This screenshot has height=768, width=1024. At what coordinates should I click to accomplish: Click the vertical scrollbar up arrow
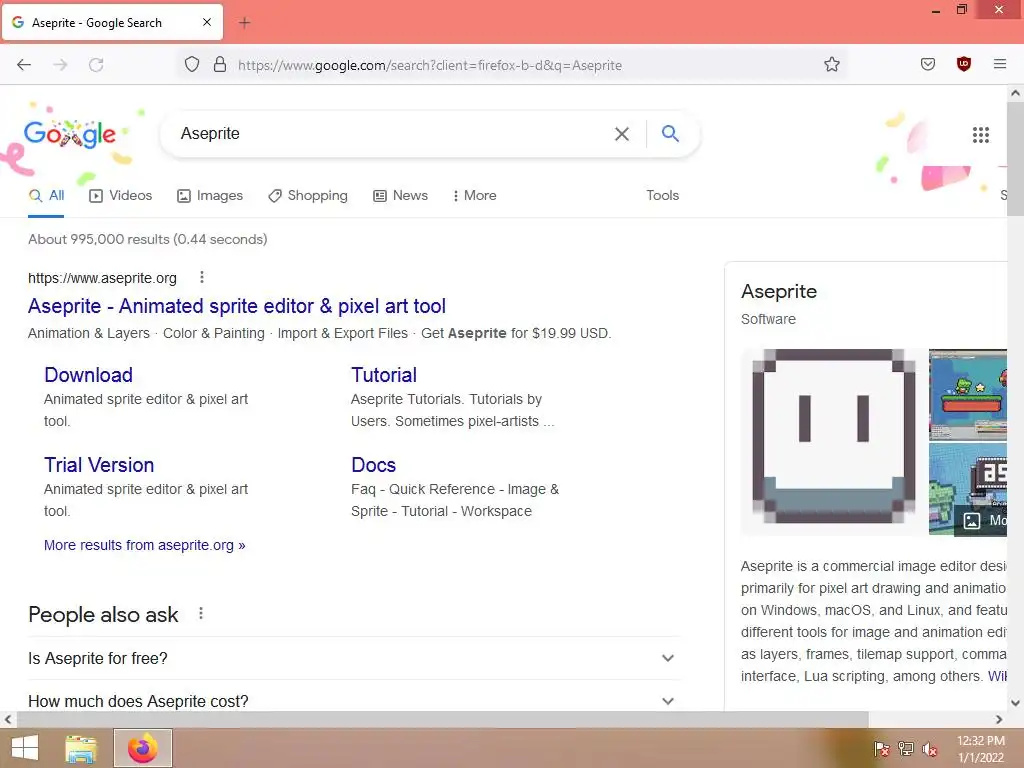[1016, 93]
